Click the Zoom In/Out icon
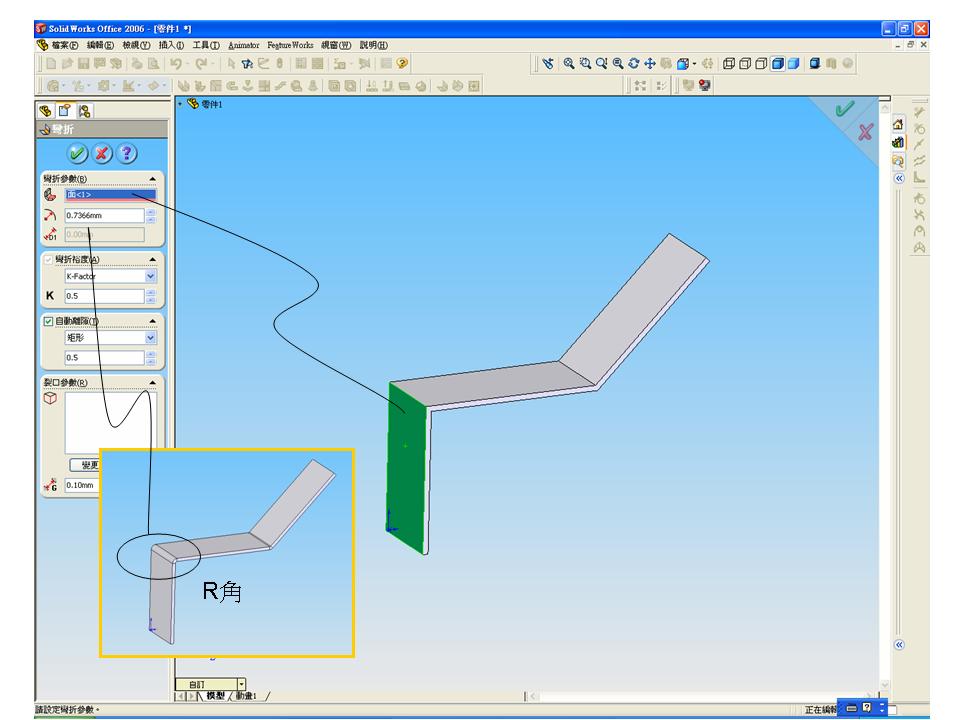 point(601,64)
